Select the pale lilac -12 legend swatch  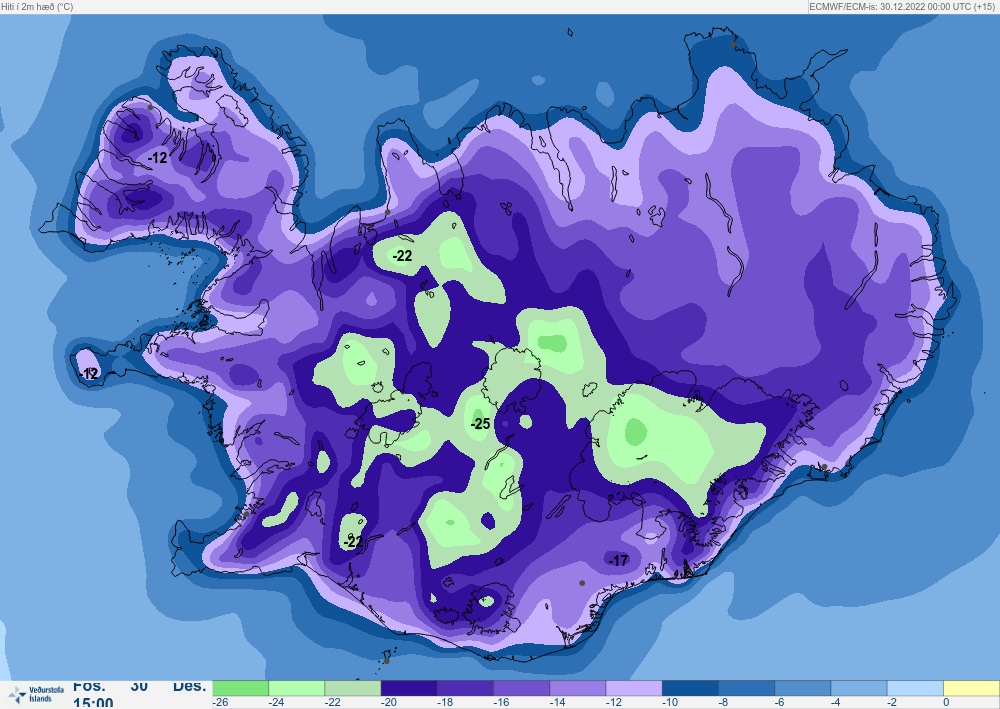[x=633, y=688]
